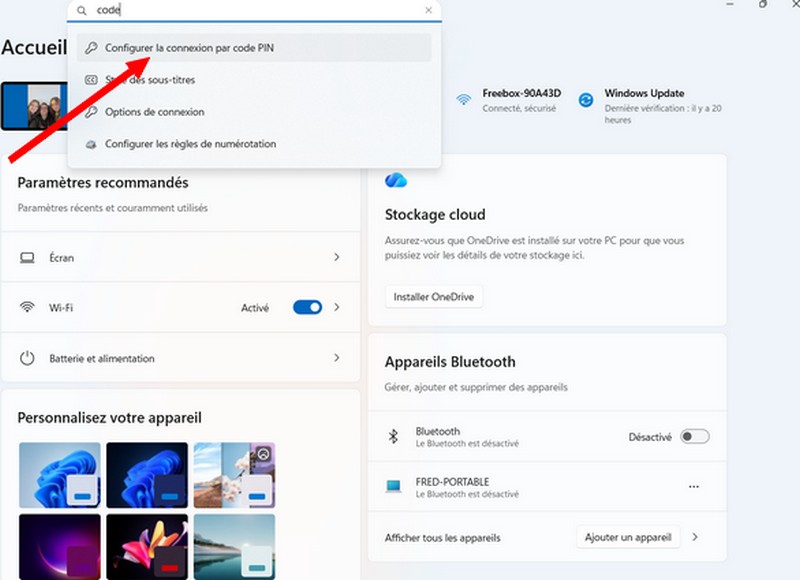
Task: Expand Afficher tous les appareils chevron
Action: tap(695, 537)
